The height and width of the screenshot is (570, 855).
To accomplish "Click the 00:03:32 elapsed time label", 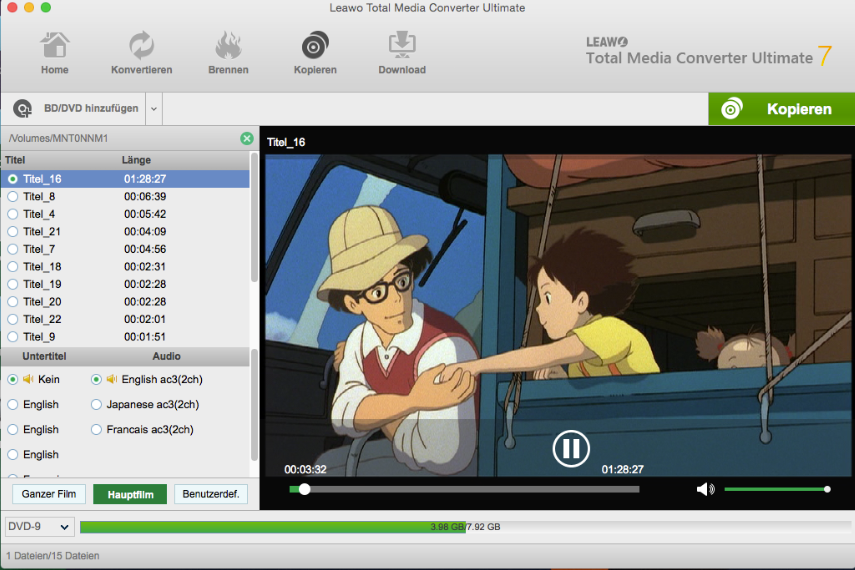I will pos(305,469).
